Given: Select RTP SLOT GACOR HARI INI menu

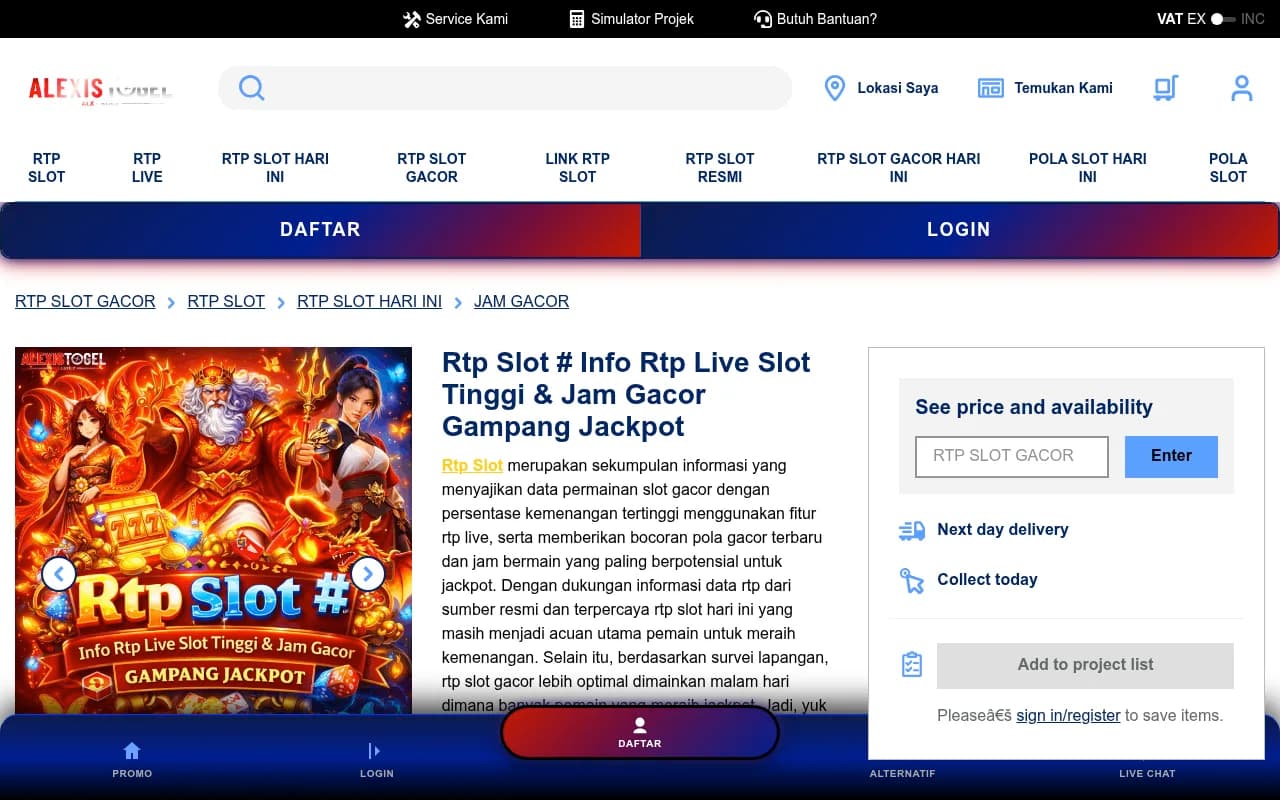Looking at the screenshot, I should (898, 168).
